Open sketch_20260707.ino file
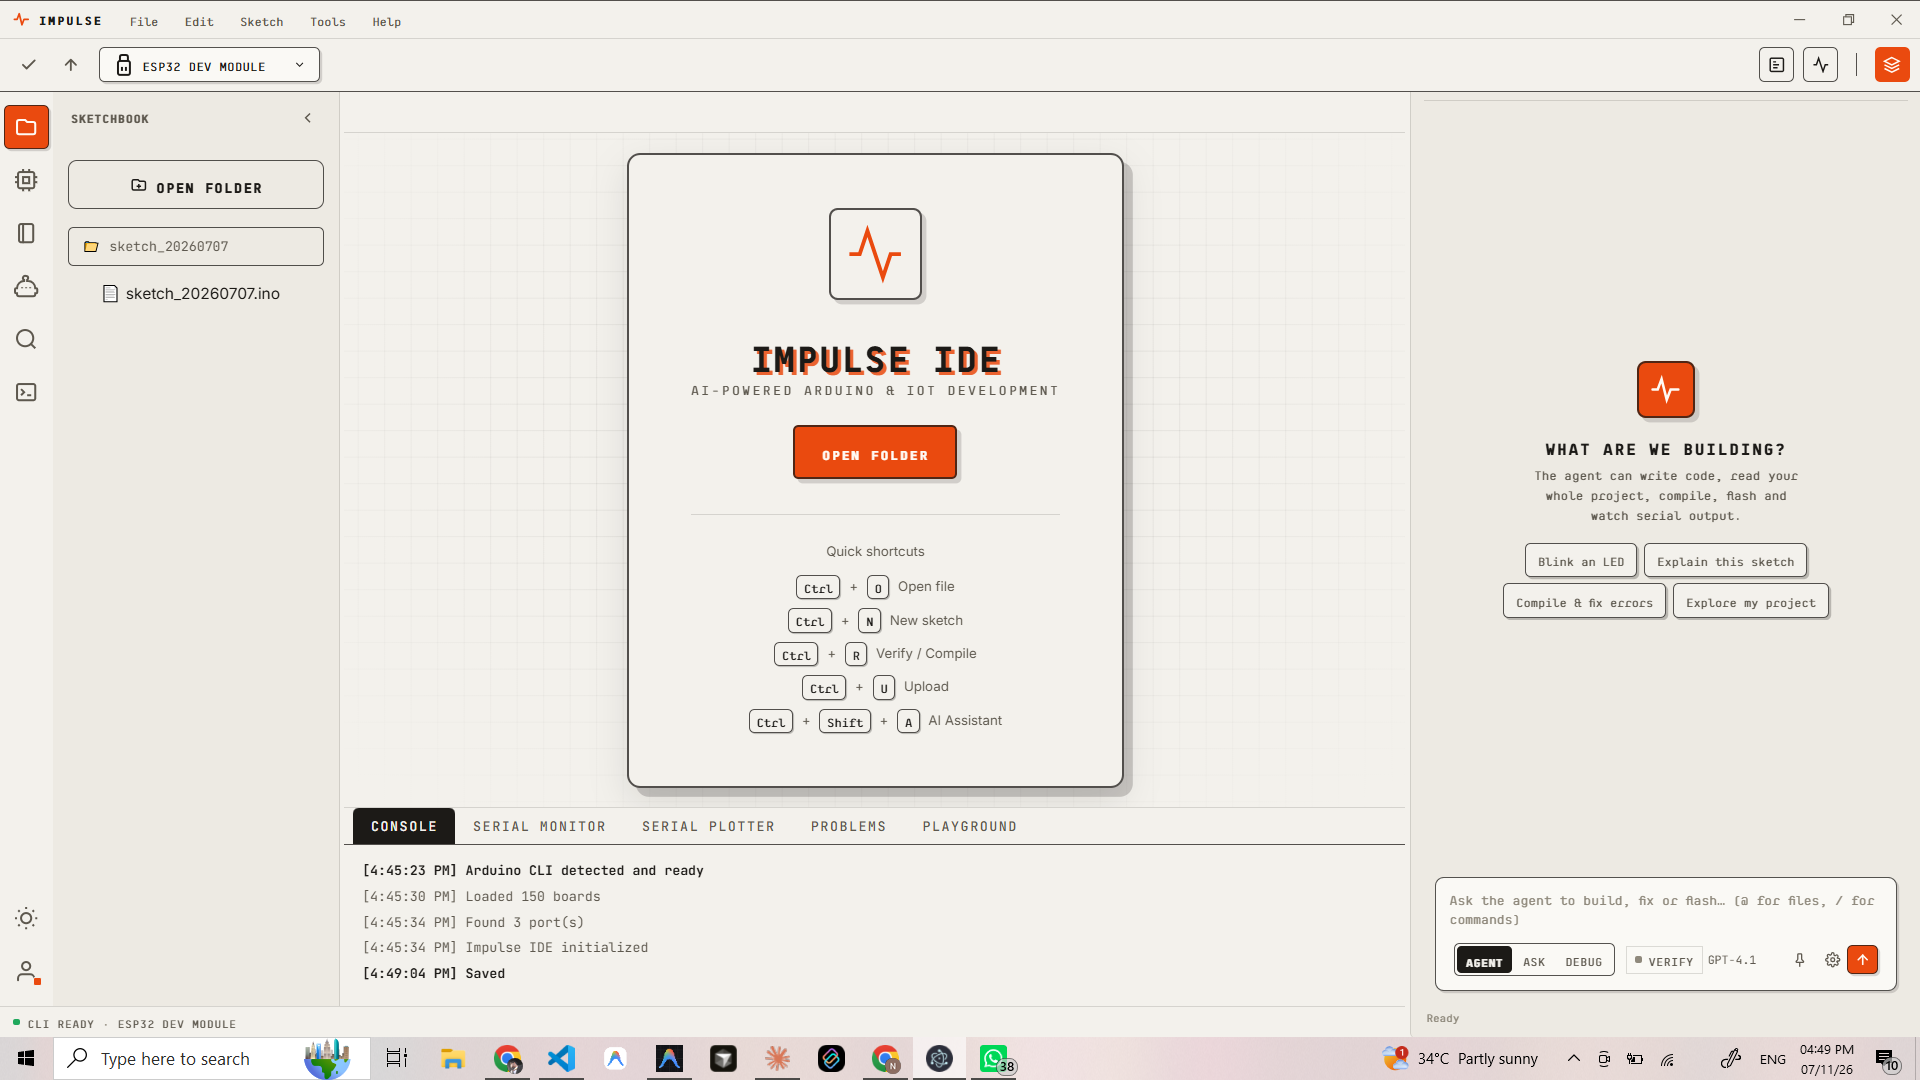 [x=192, y=293]
